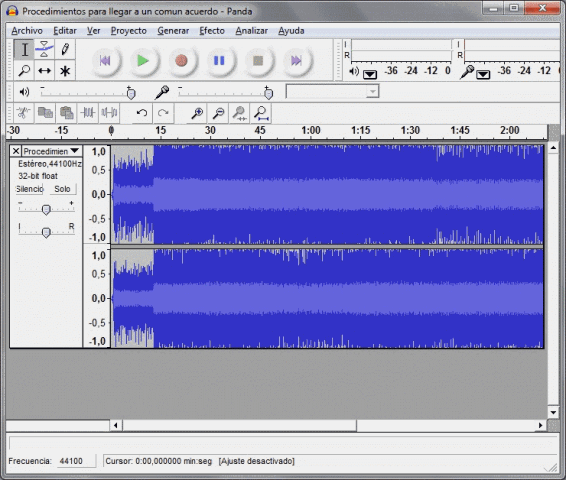This screenshot has width=566, height=480.
Task: Select the Selection (I-beam) tool
Action: tap(24, 49)
